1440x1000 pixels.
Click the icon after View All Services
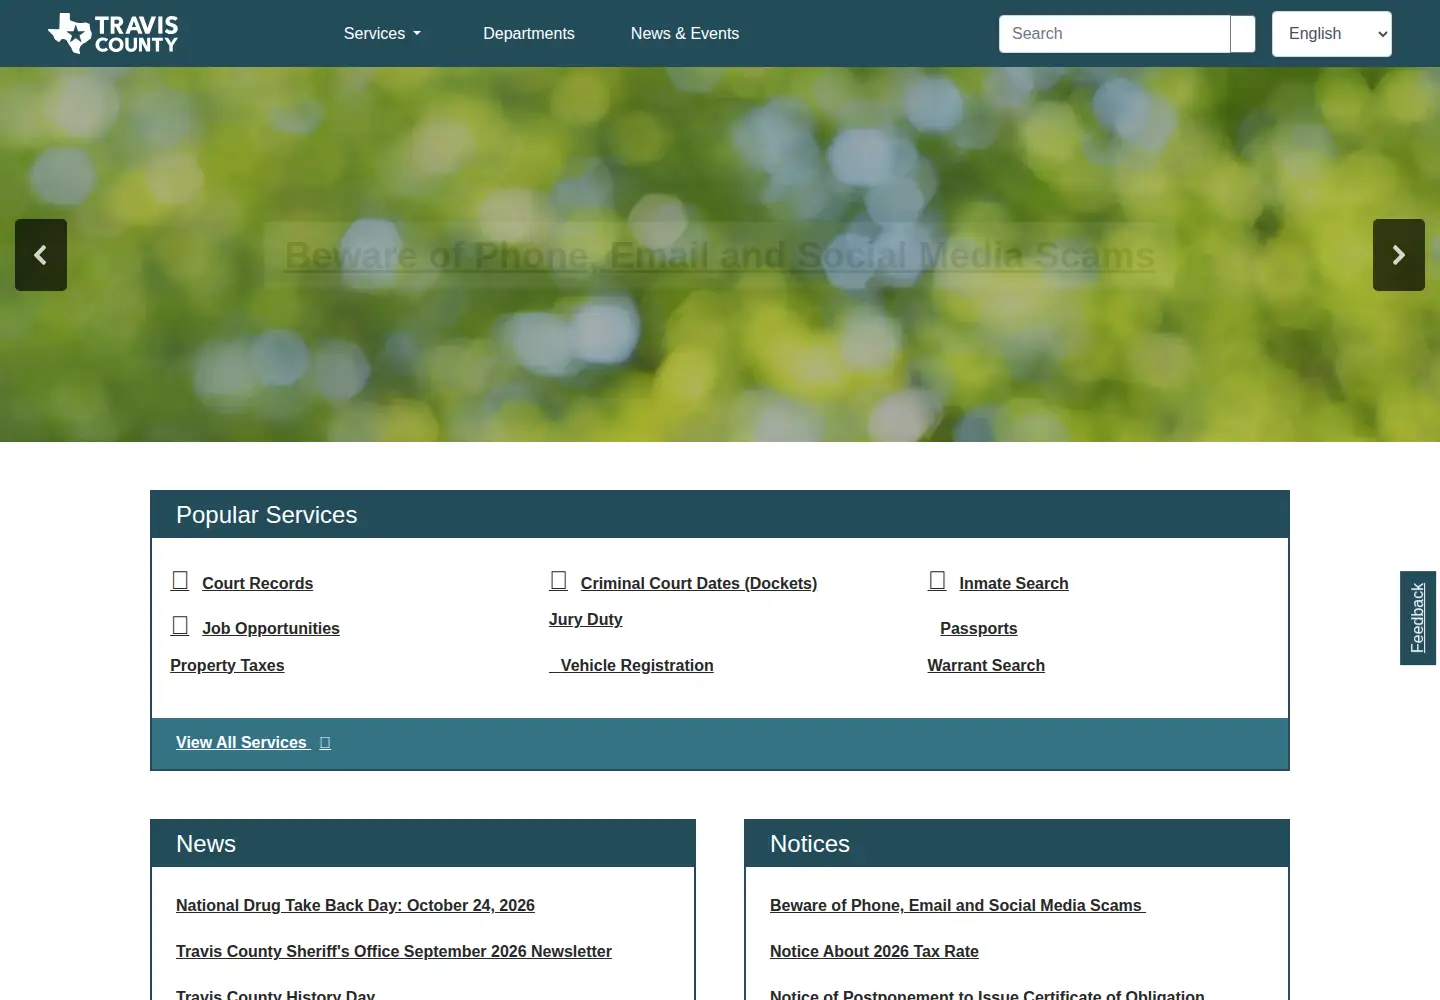point(325,743)
